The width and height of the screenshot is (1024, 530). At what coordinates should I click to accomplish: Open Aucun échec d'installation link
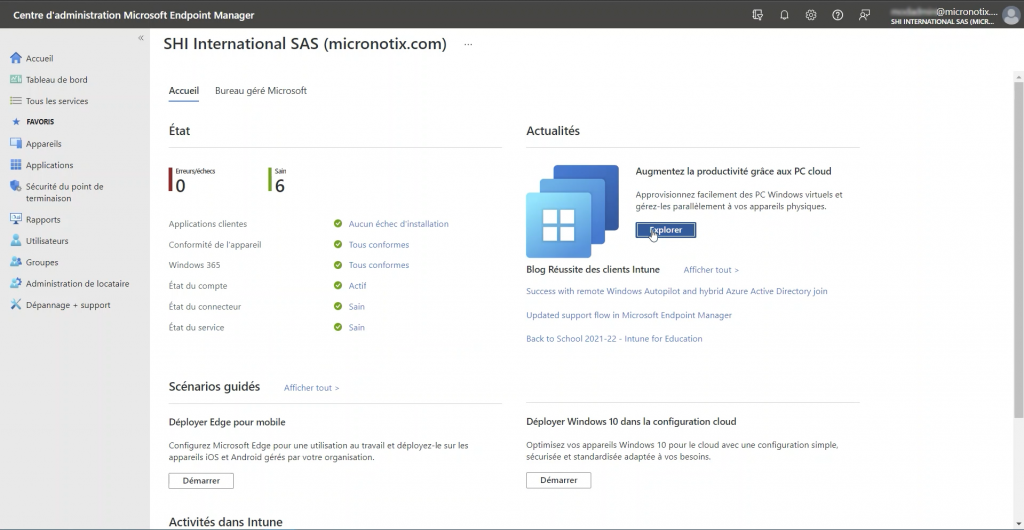click(398, 224)
